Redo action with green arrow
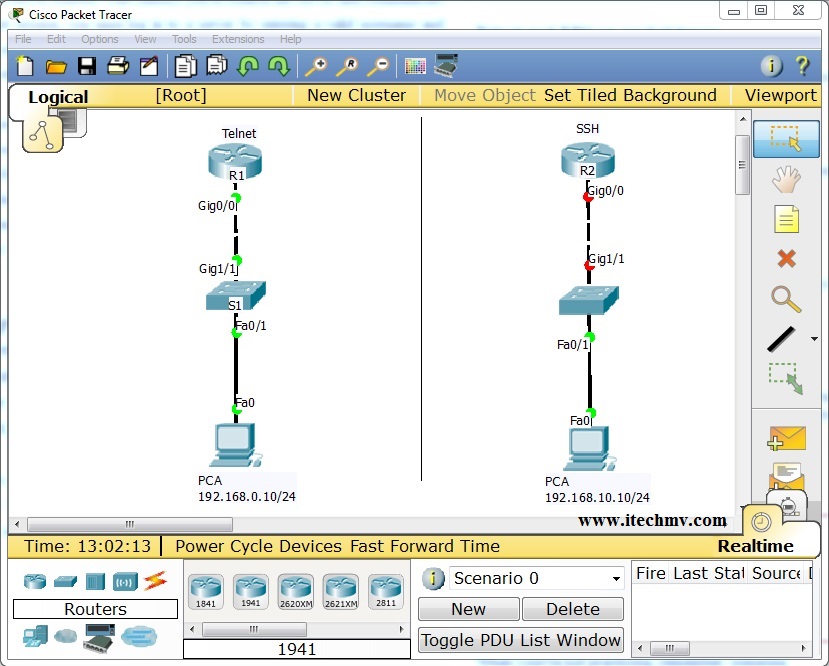Viewport: 829px width, 666px height. [x=279, y=67]
